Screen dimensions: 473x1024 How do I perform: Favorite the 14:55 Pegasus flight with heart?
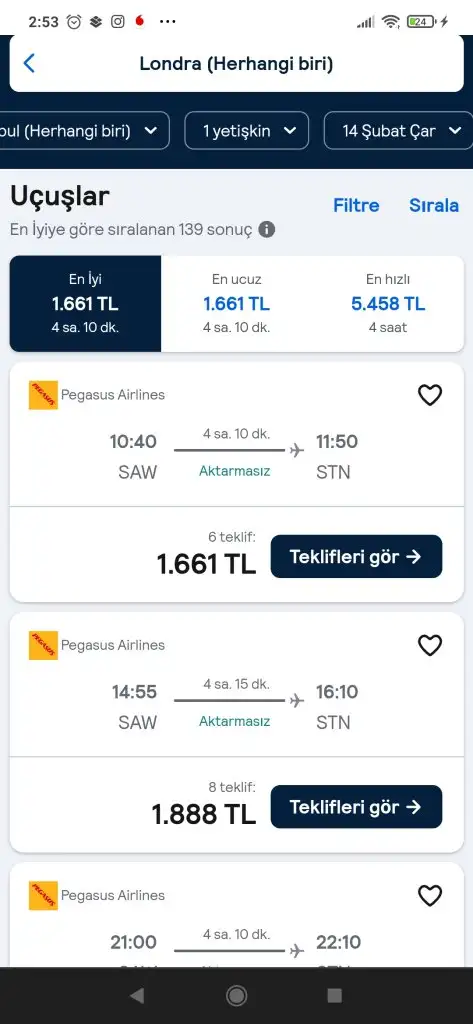click(430, 645)
